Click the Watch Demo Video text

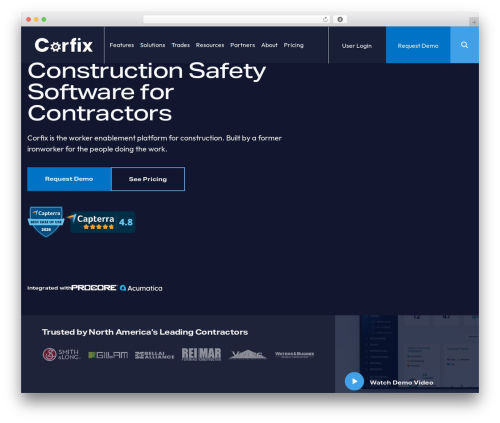pyautogui.click(x=401, y=382)
